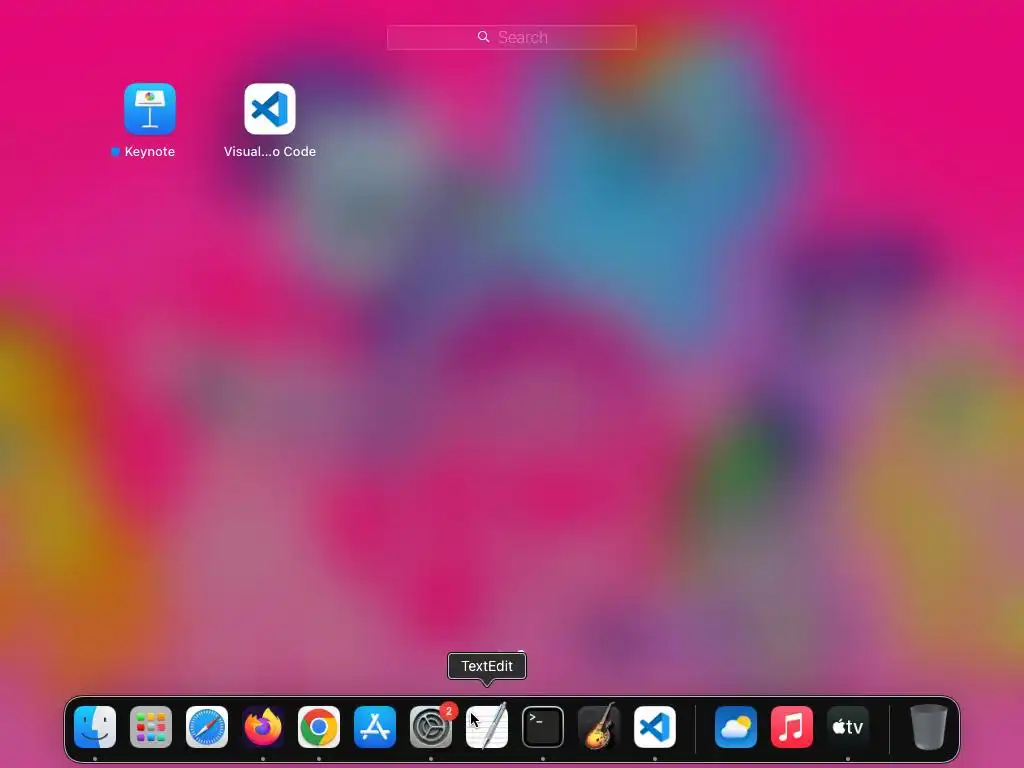Launch Visual Studio Code from Launchpad grid
Image resolution: width=1024 pixels, height=768 pixels.
270,108
